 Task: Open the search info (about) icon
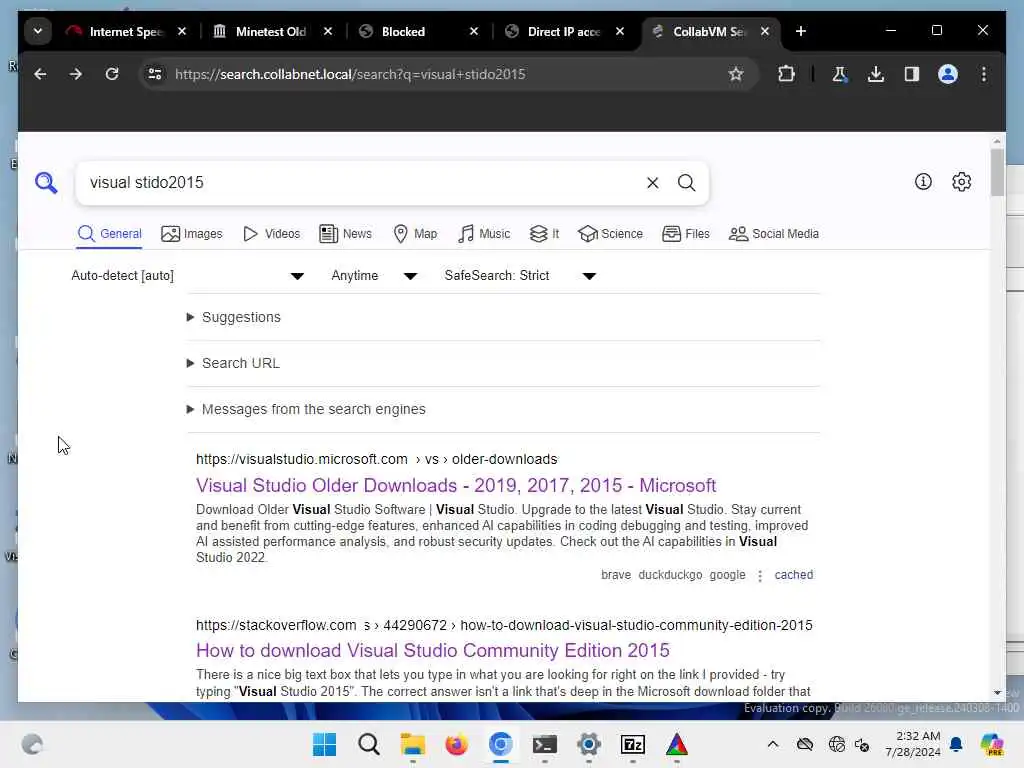tap(923, 182)
